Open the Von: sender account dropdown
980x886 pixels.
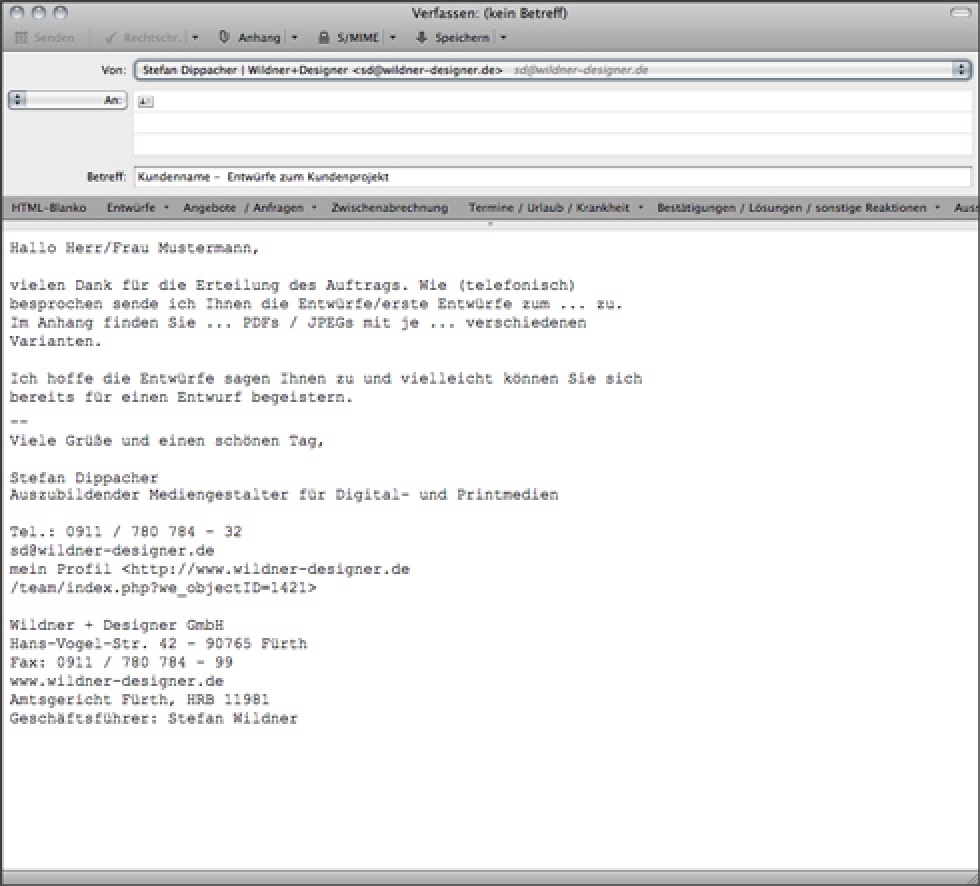tap(960, 70)
